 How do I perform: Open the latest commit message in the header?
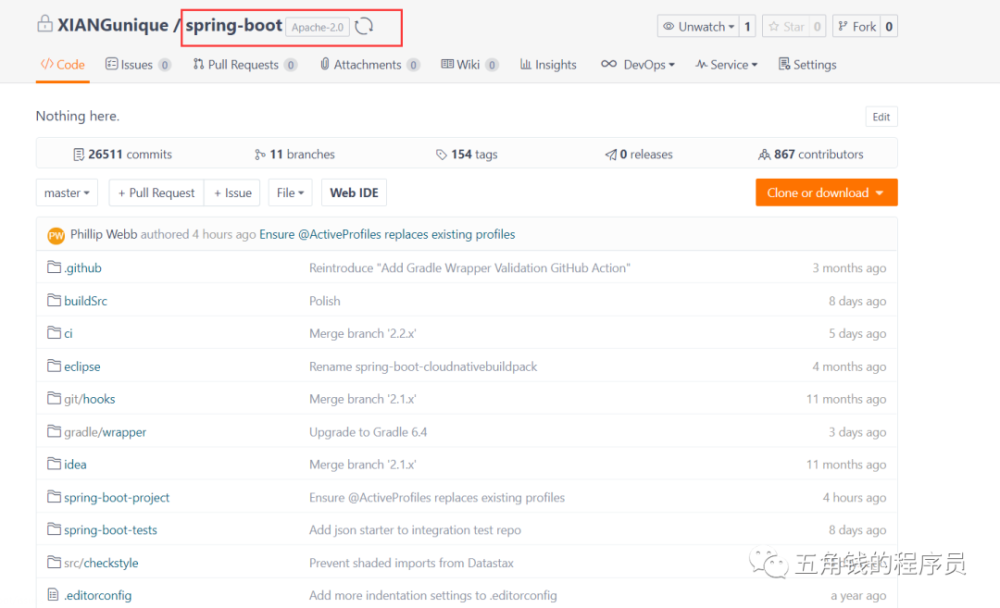(x=387, y=234)
